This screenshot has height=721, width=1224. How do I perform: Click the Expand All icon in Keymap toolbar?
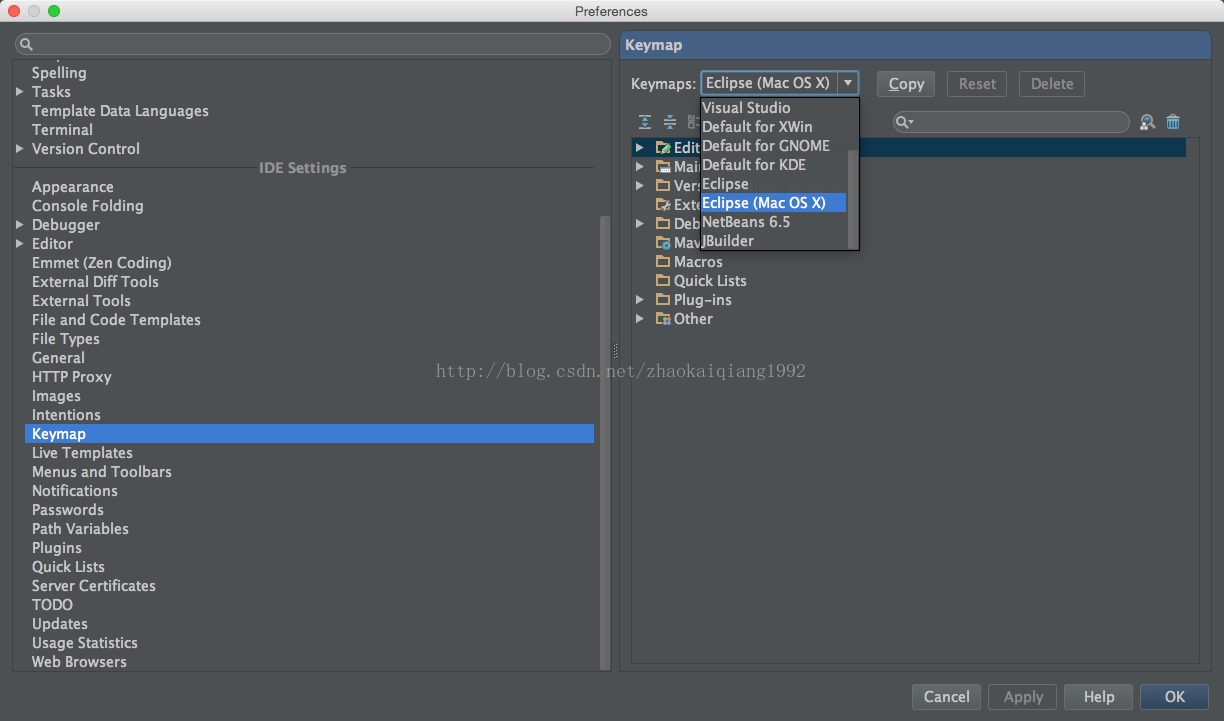click(645, 122)
